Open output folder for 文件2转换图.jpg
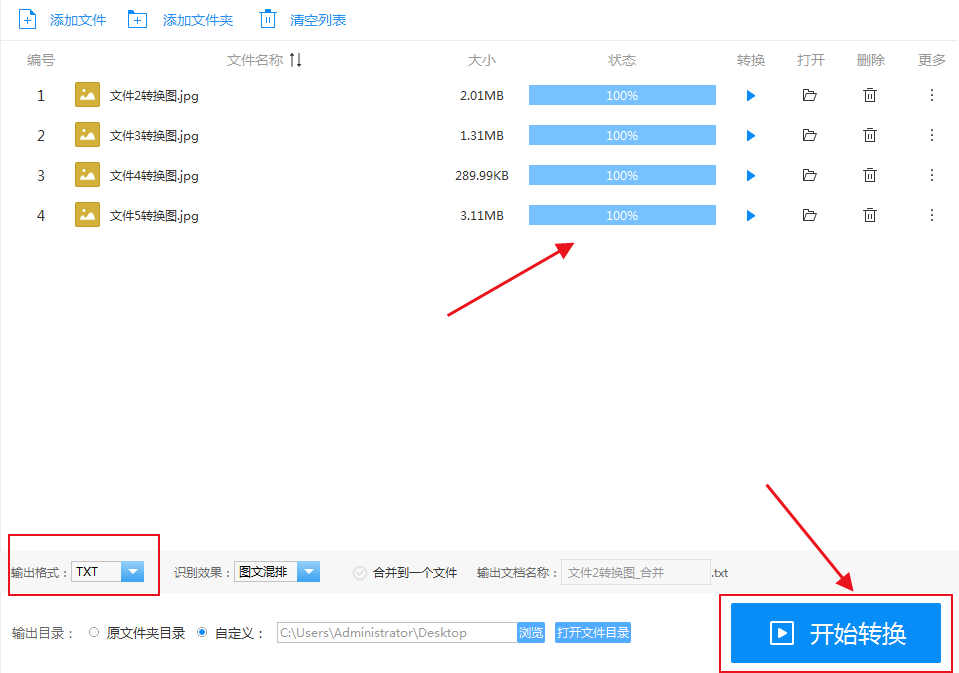Viewport: 959px width, 673px height. [x=810, y=95]
